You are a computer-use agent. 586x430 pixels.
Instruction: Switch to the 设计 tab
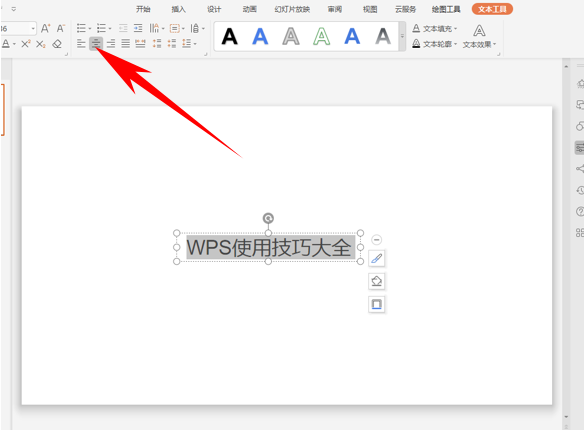[x=214, y=9]
